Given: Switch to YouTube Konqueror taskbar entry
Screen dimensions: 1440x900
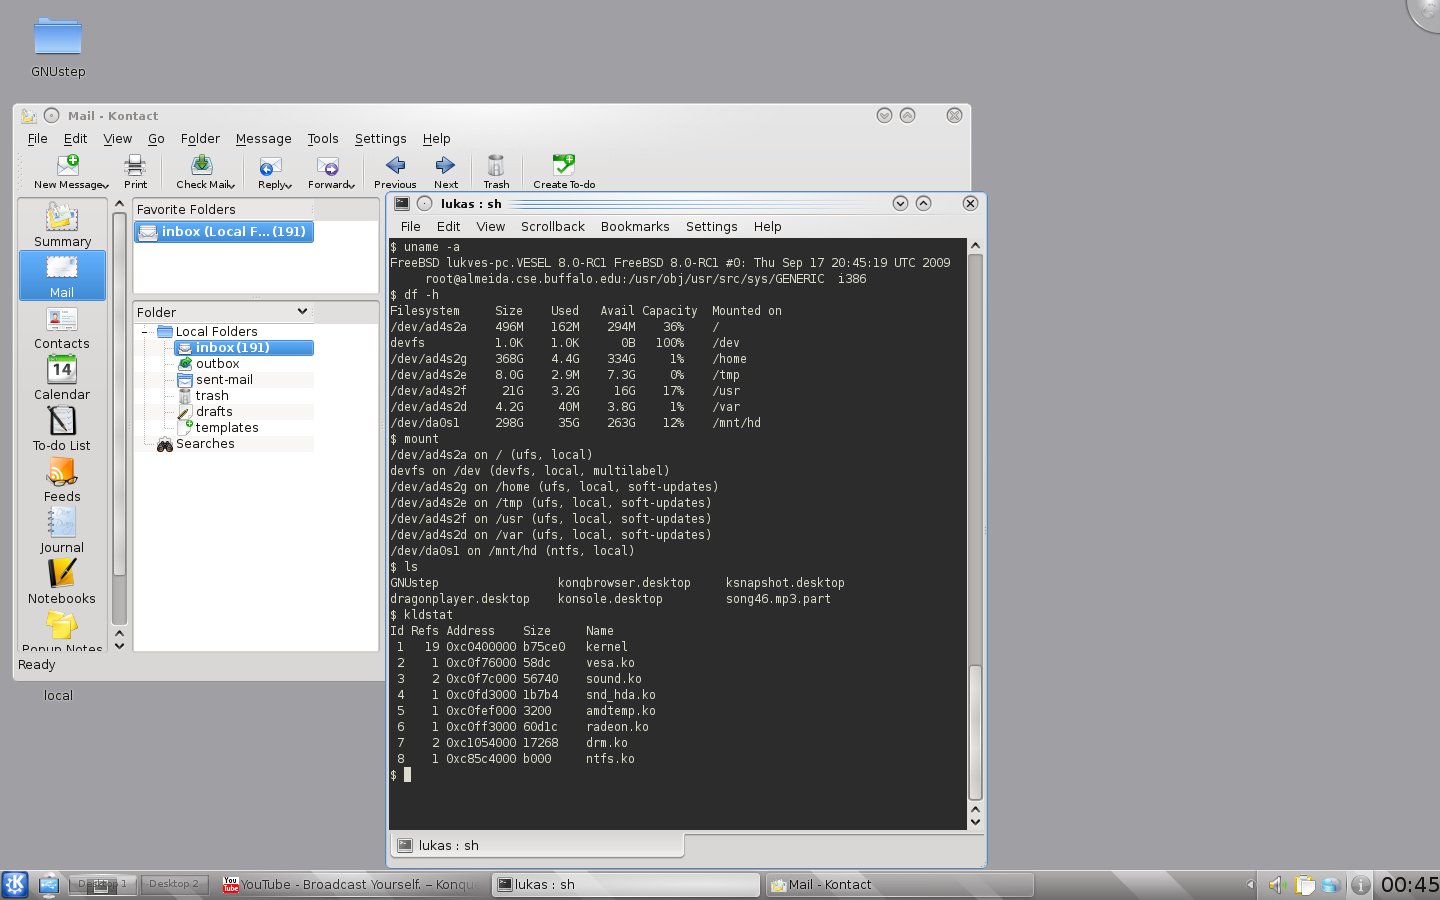Looking at the screenshot, I should (353, 885).
